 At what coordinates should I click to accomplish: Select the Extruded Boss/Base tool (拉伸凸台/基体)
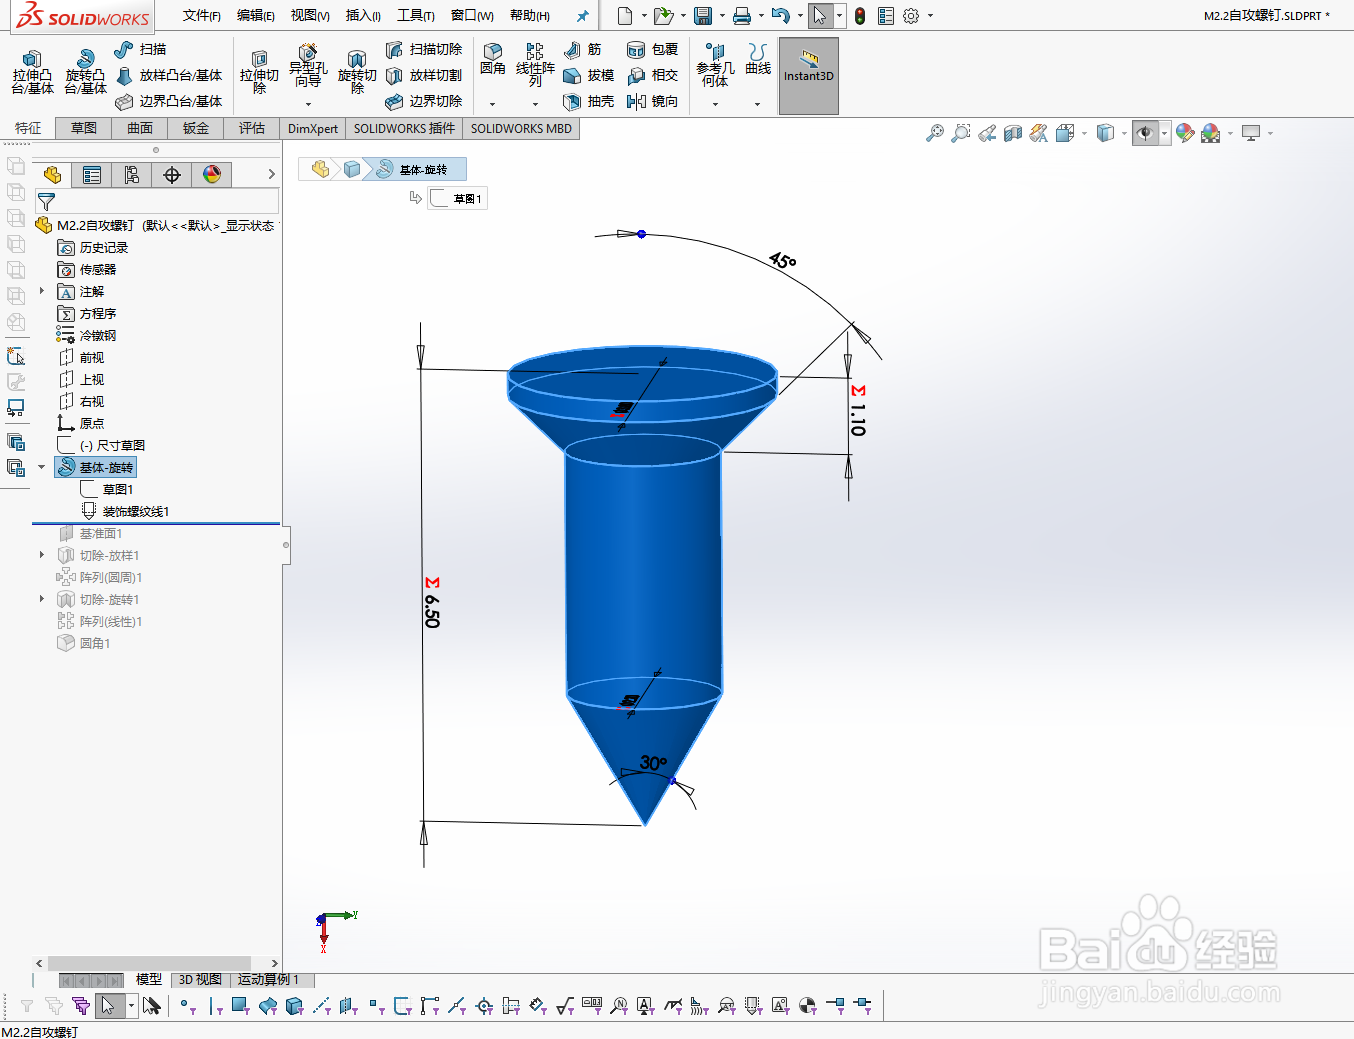point(32,73)
